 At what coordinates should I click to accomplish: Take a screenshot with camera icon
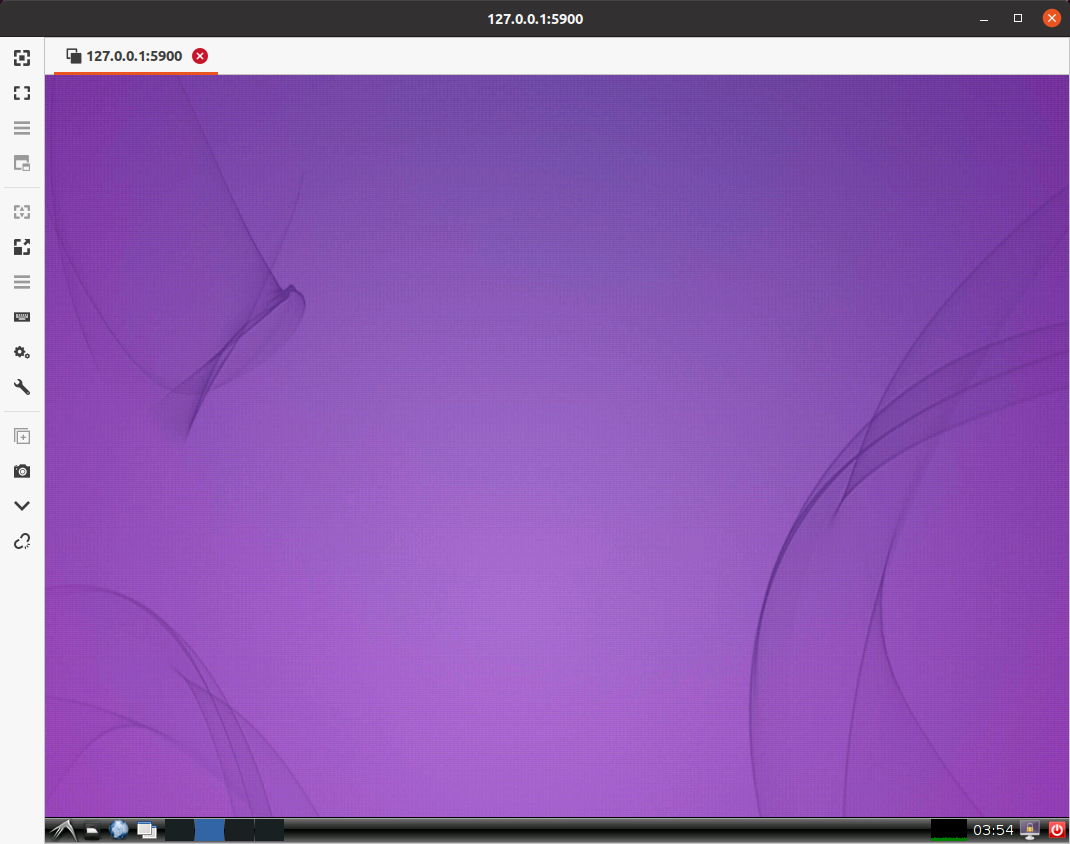(x=21, y=471)
